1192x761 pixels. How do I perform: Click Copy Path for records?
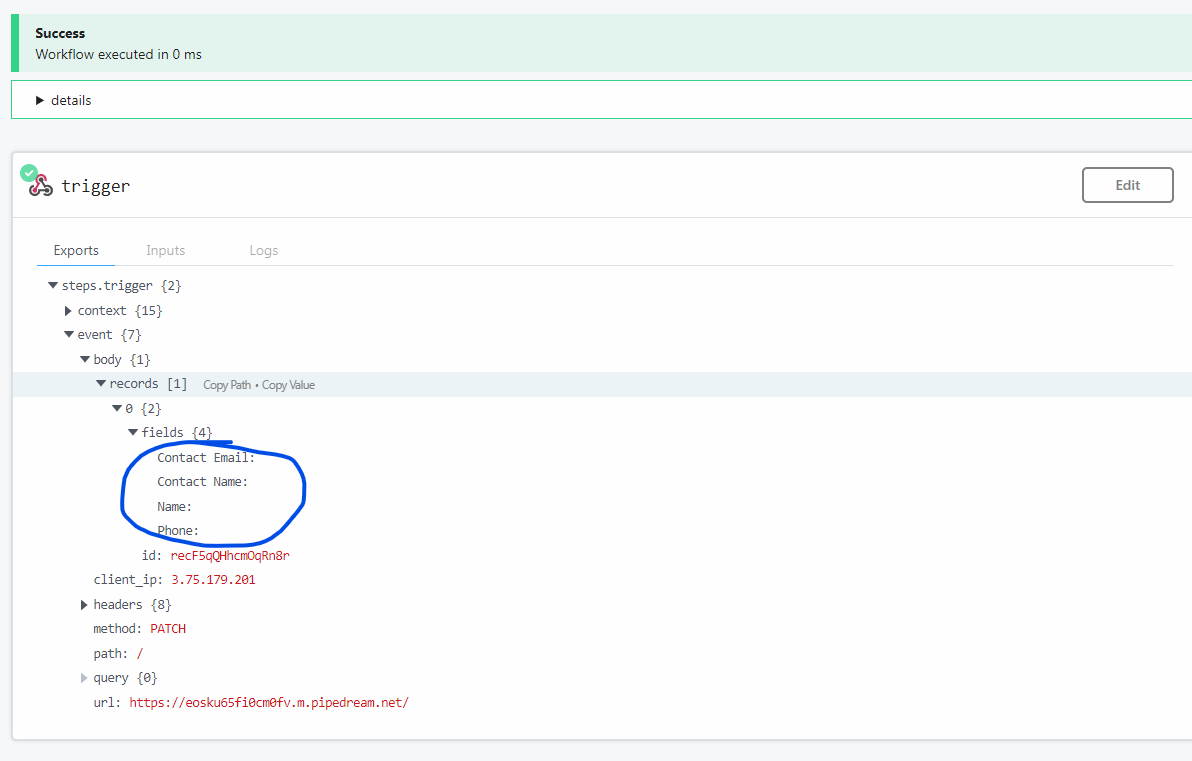point(227,385)
